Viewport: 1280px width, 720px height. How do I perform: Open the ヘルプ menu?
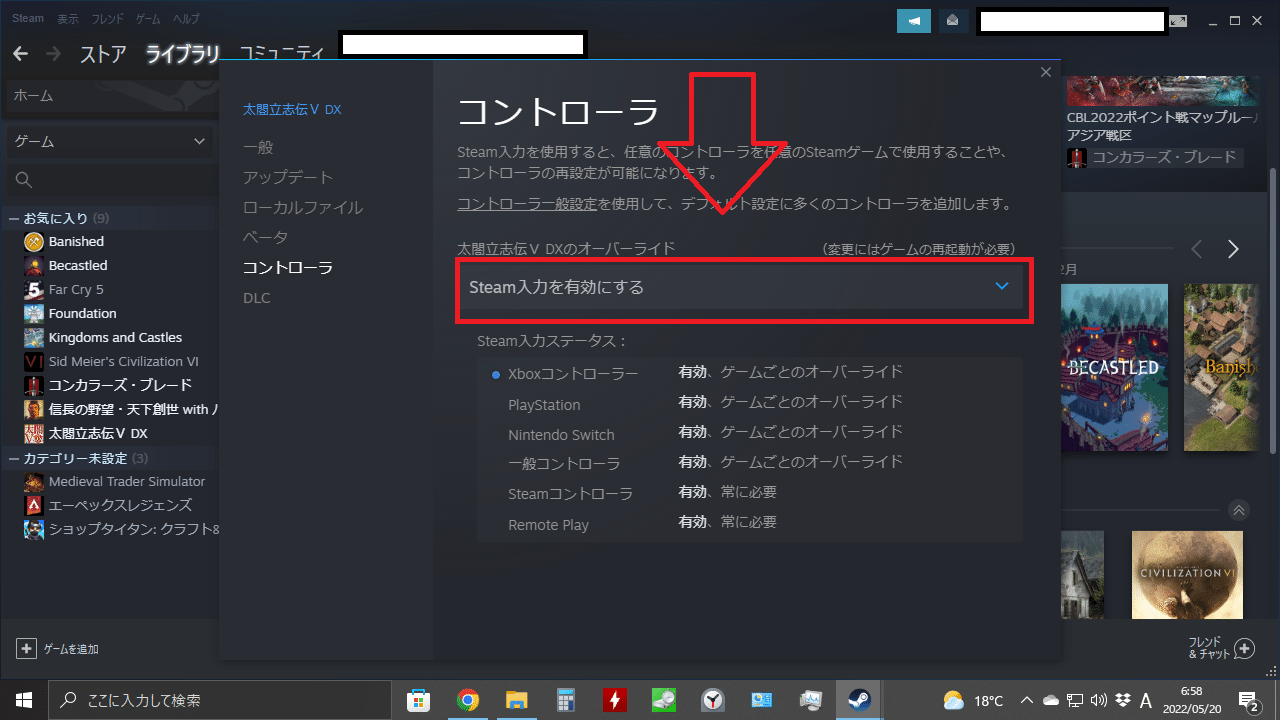(186, 19)
